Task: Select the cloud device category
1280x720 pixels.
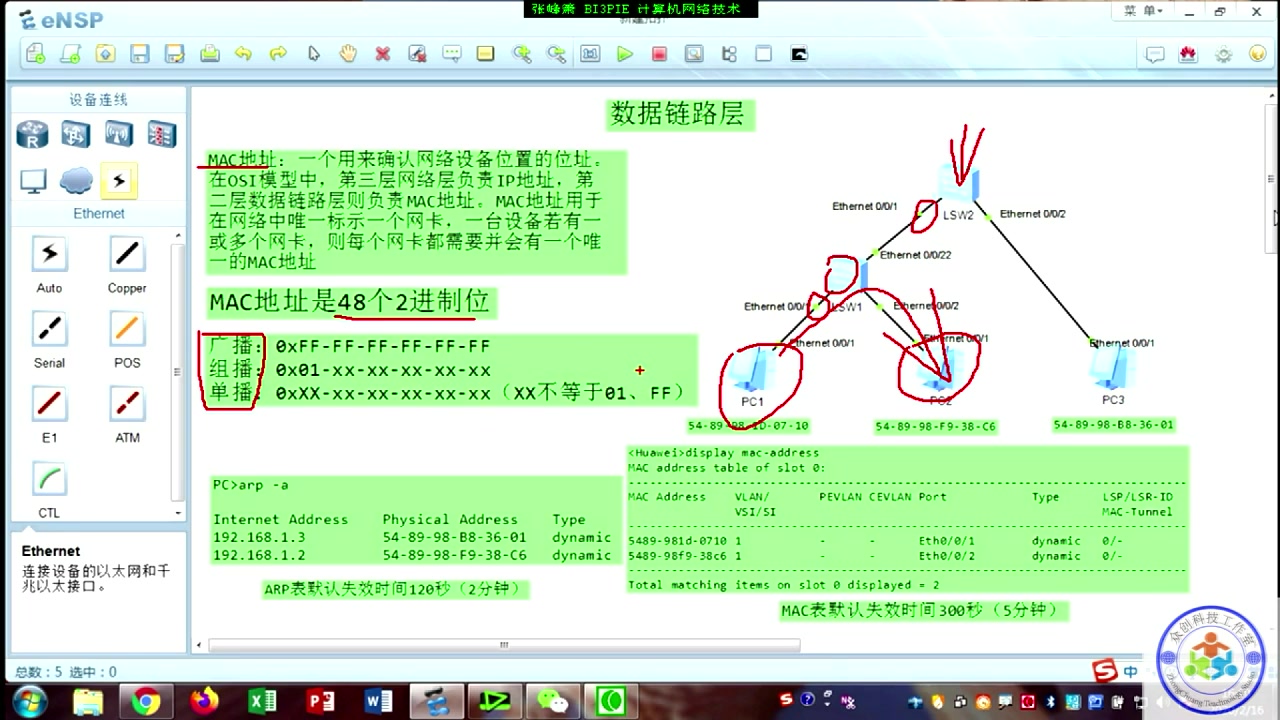Action: tap(76, 181)
